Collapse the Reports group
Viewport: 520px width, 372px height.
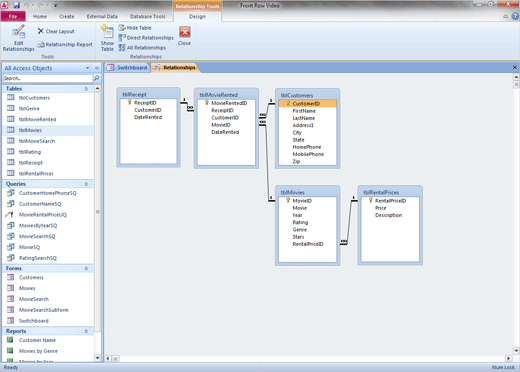[x=86, y=331]
